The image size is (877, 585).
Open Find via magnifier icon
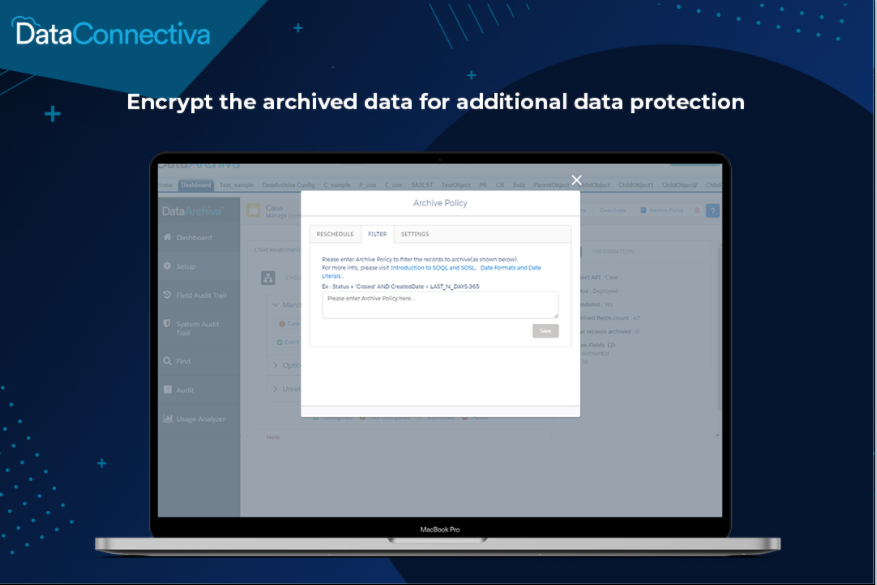pyautogui.click(x=167, y=361)
